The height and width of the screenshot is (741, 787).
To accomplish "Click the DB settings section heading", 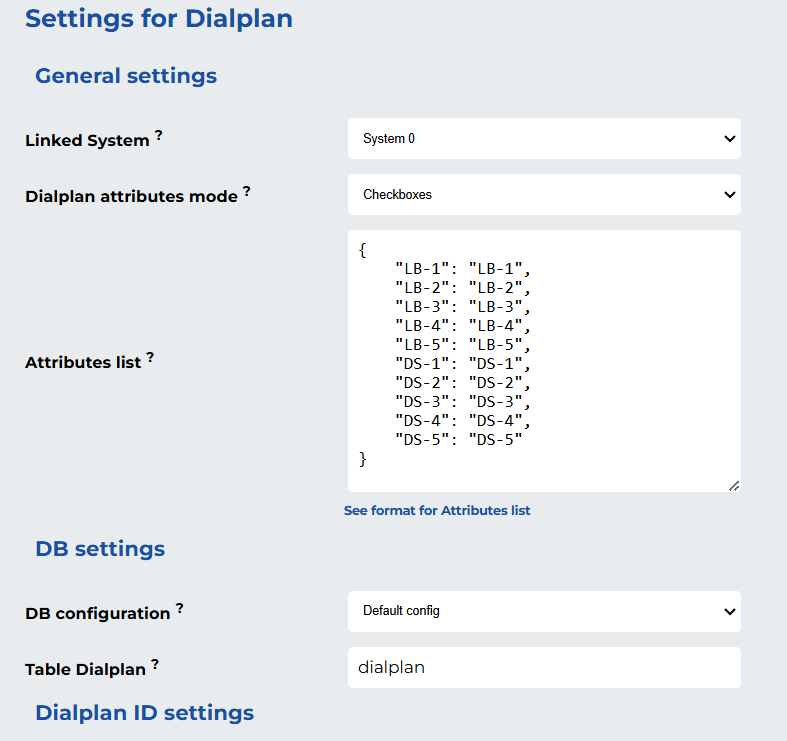I will click(100, 549).
